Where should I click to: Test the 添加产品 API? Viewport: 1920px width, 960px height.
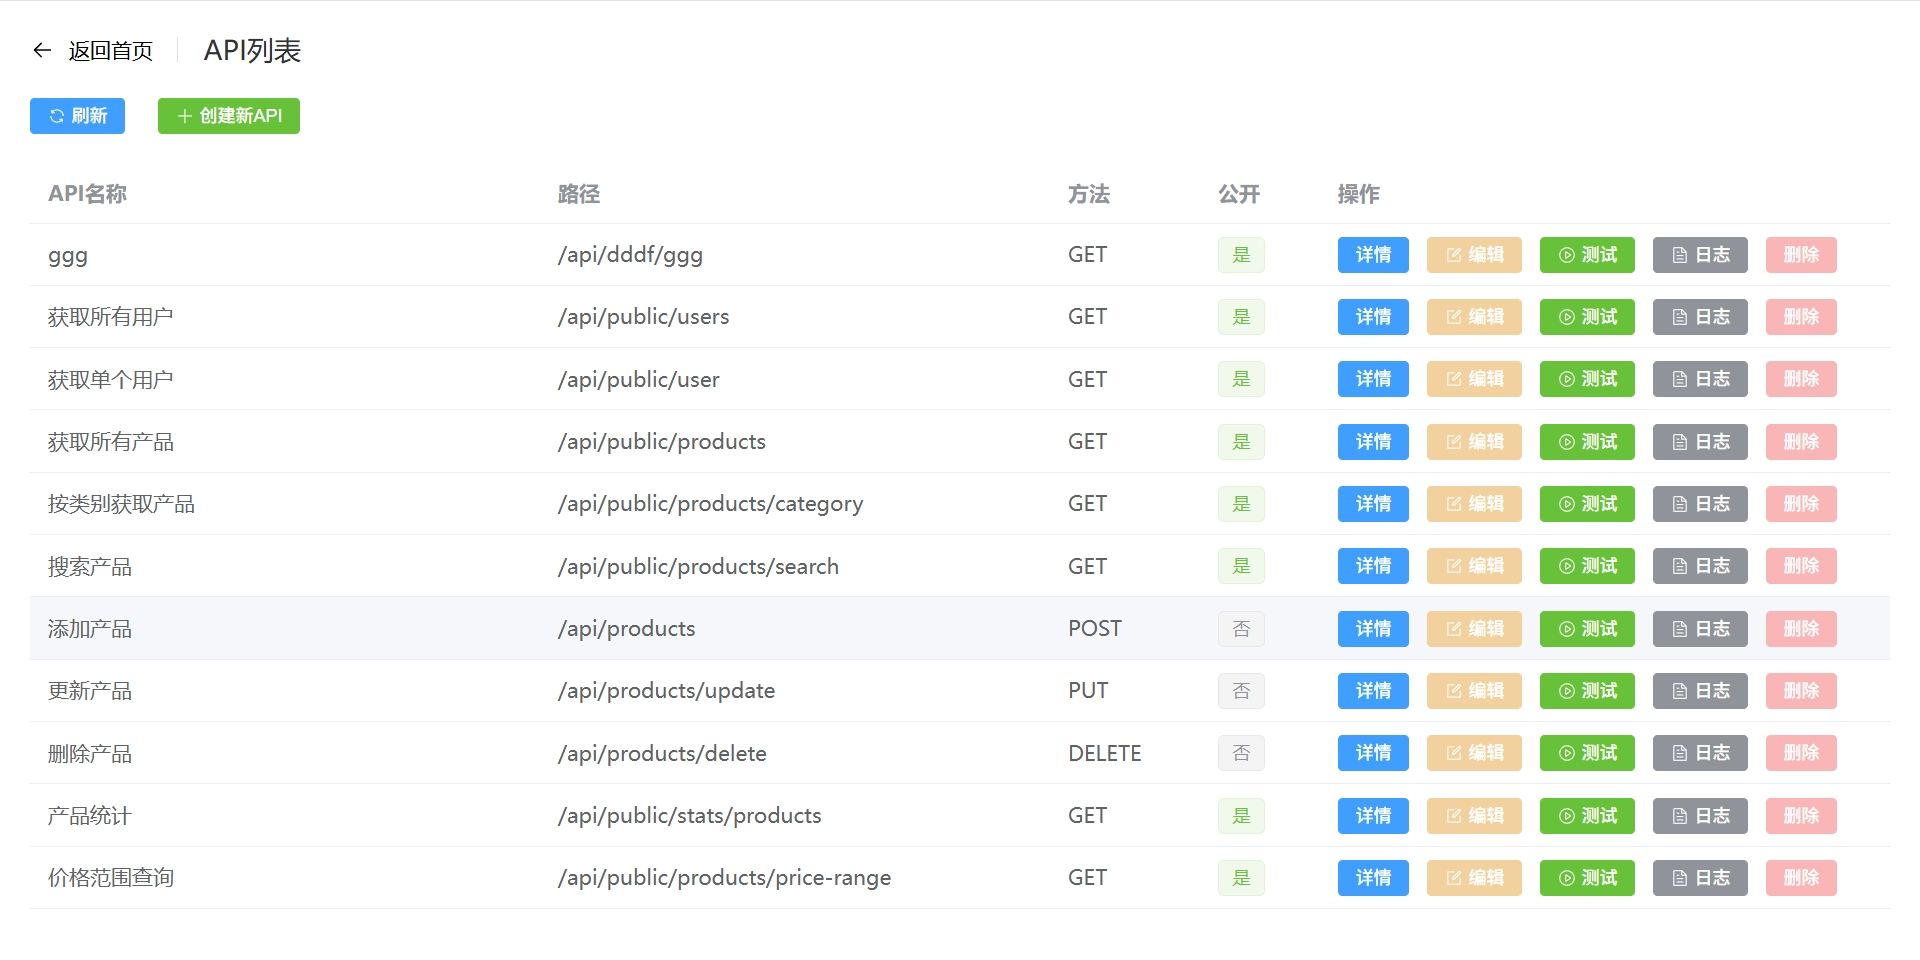(1587, 629)
